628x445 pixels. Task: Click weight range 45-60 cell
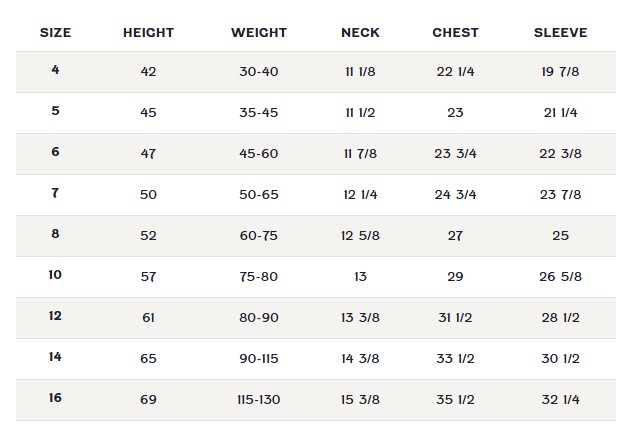coord(259,154)
